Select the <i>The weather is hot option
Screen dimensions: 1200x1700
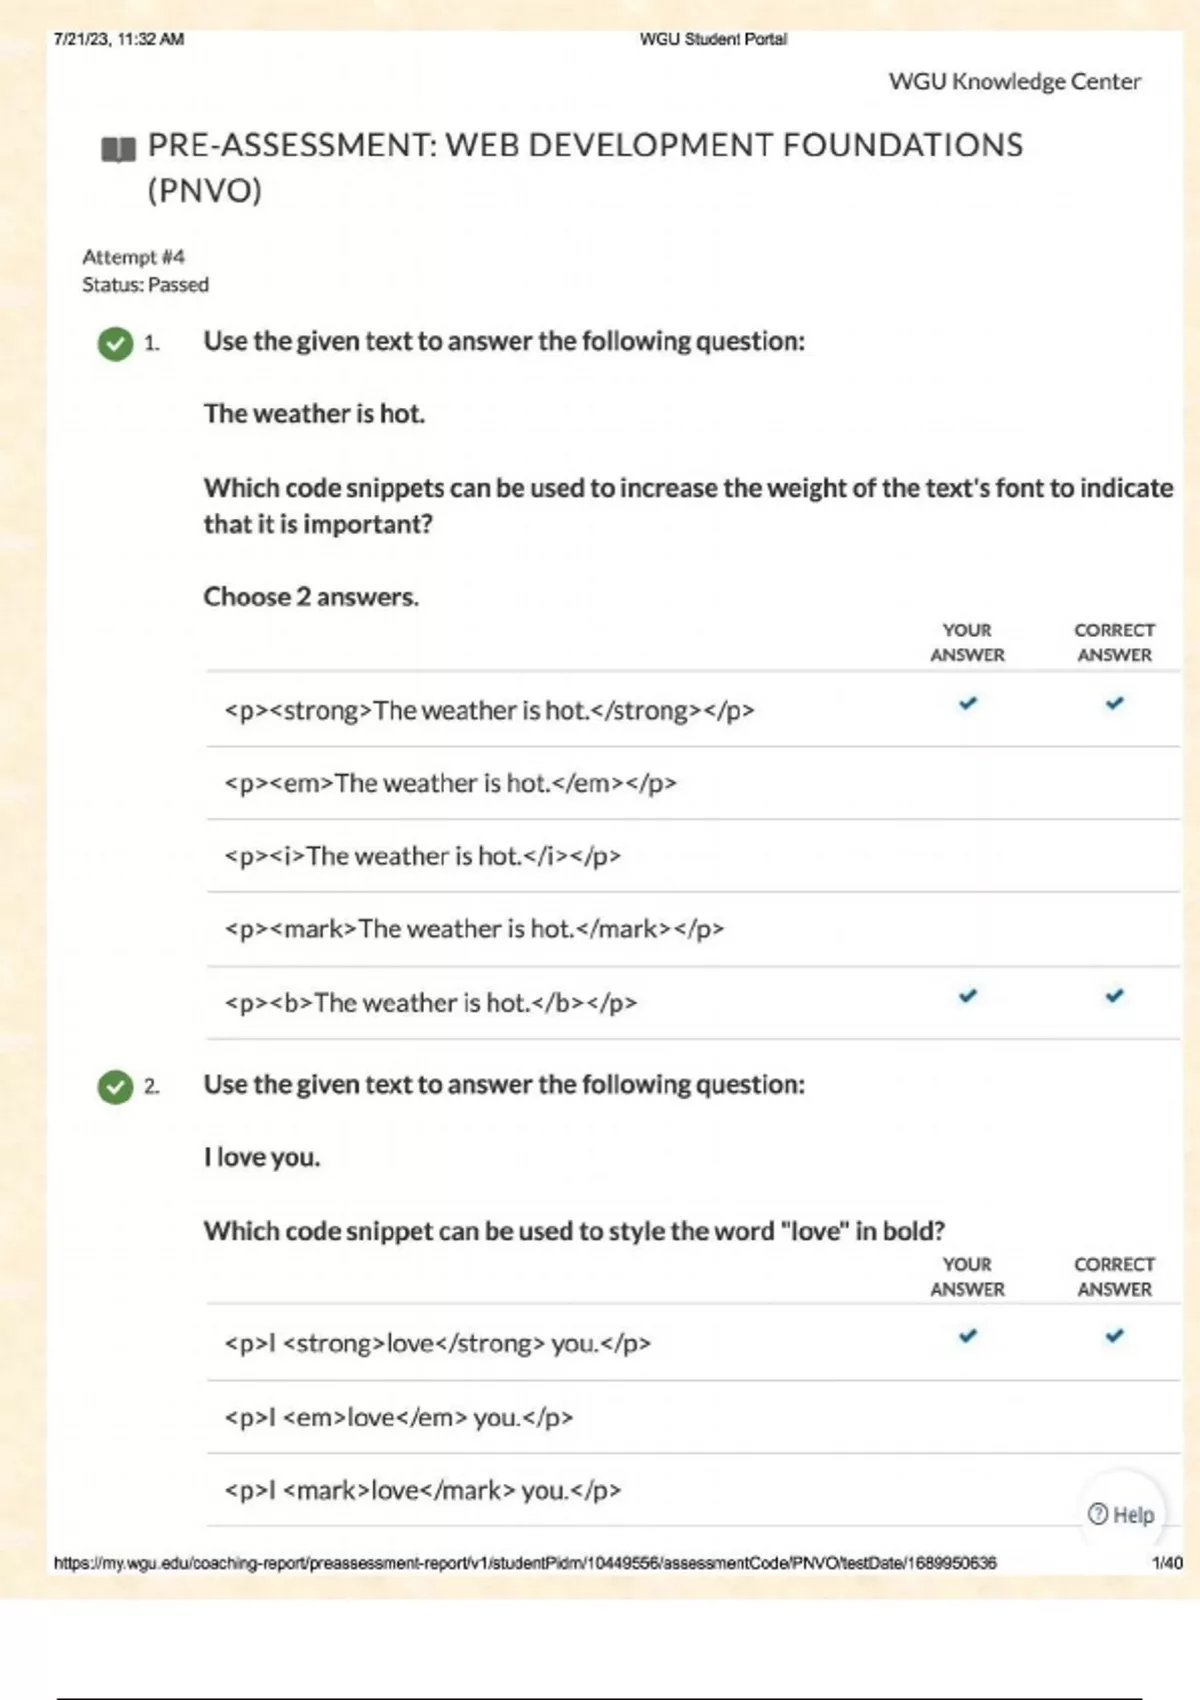click(x=422, y=856)
